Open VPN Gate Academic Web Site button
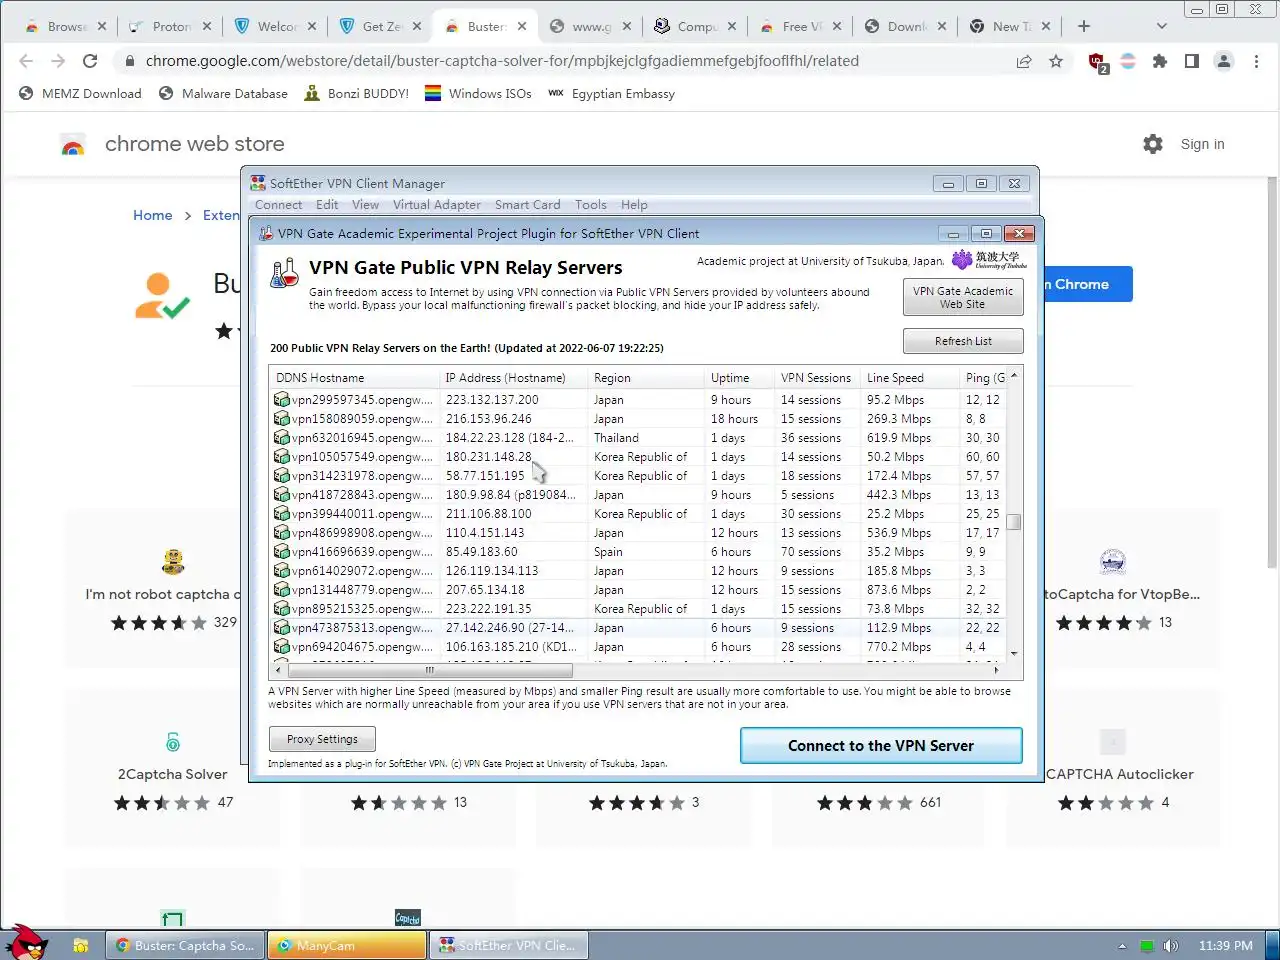The width and height of the screenshot is (1280, 960). 963,297
